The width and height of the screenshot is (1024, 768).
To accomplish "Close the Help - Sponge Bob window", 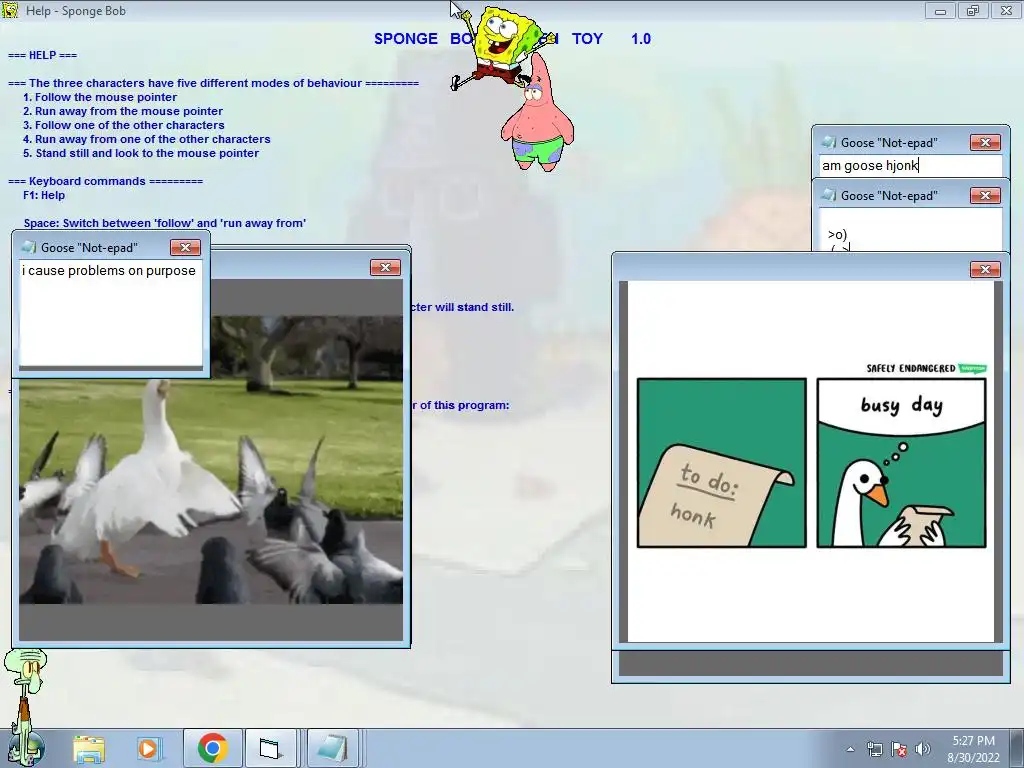I will 1006,10.
